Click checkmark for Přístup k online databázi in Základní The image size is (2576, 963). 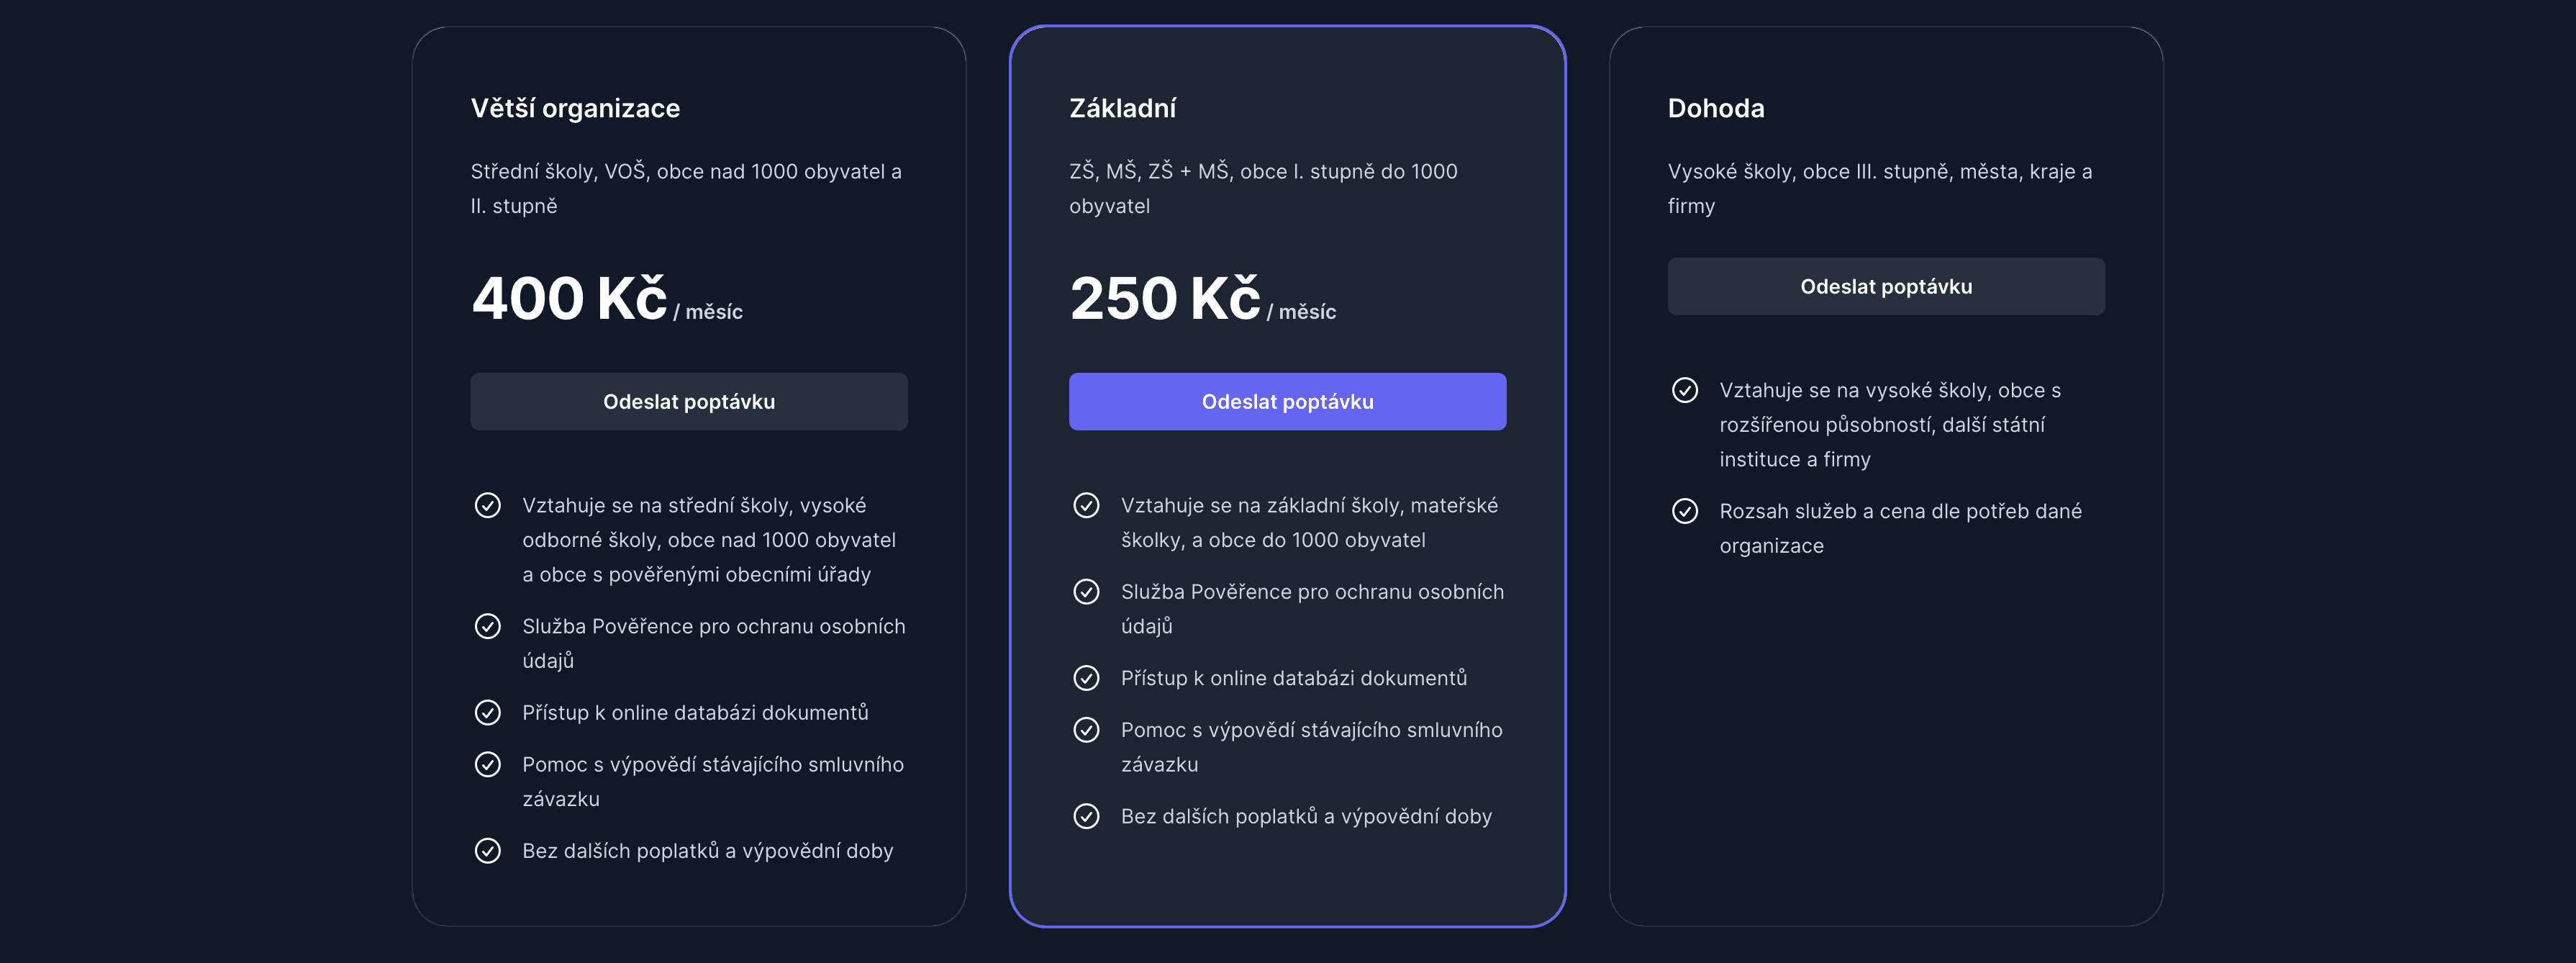tap(1086, 679)
